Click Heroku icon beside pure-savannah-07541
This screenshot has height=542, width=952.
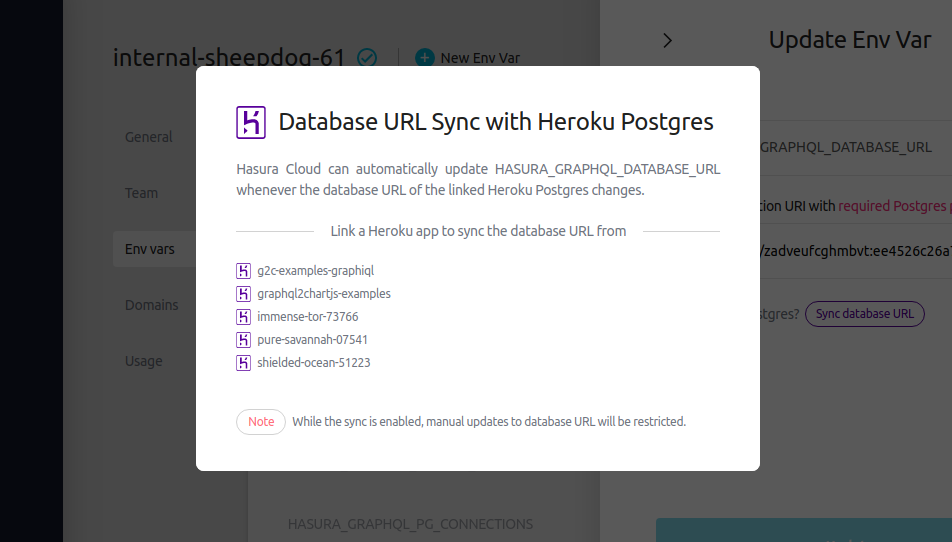(x=243, y=340)
